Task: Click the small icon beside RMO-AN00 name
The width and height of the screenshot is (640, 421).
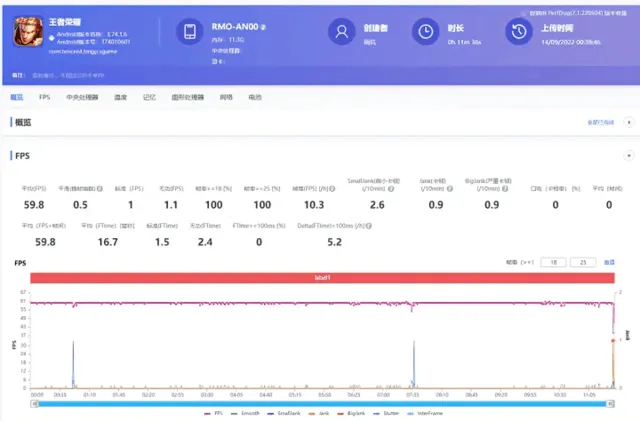Action: coord(264,26)
